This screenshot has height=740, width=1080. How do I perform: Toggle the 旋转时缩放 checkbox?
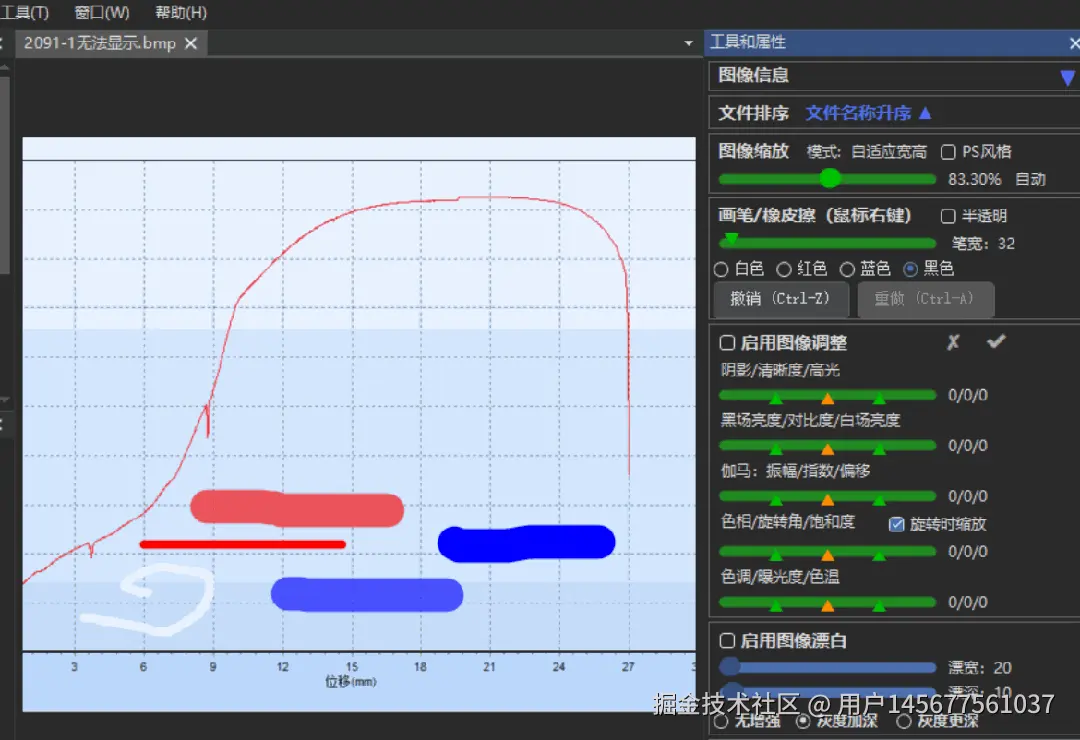click(896, 524)
